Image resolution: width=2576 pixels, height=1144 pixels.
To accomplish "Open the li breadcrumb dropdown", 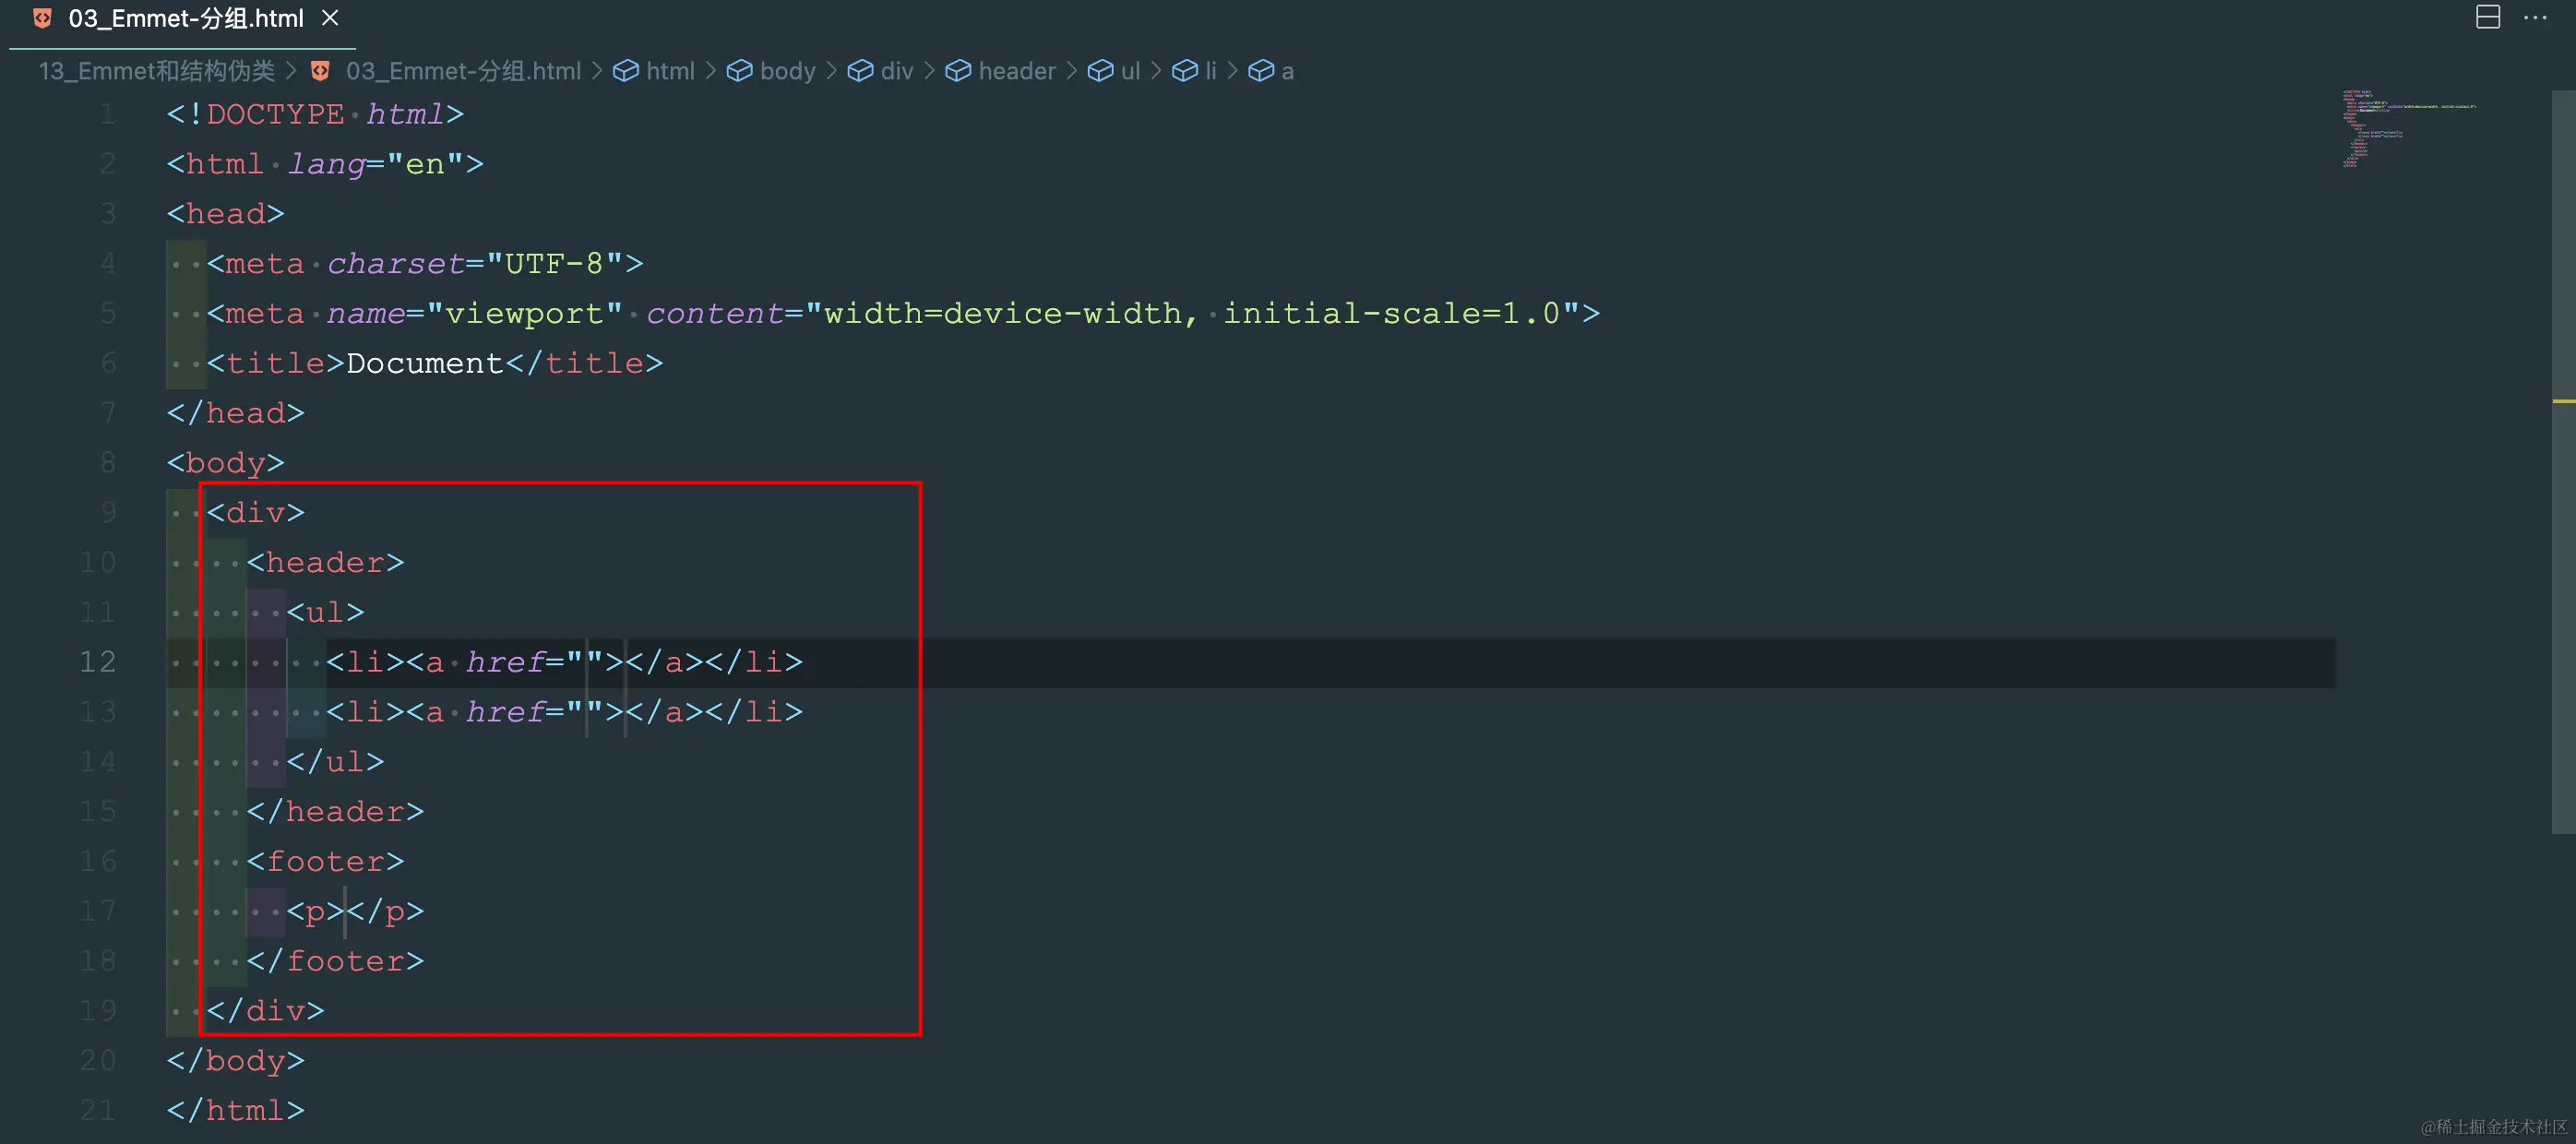I will tap(1210, 71).
